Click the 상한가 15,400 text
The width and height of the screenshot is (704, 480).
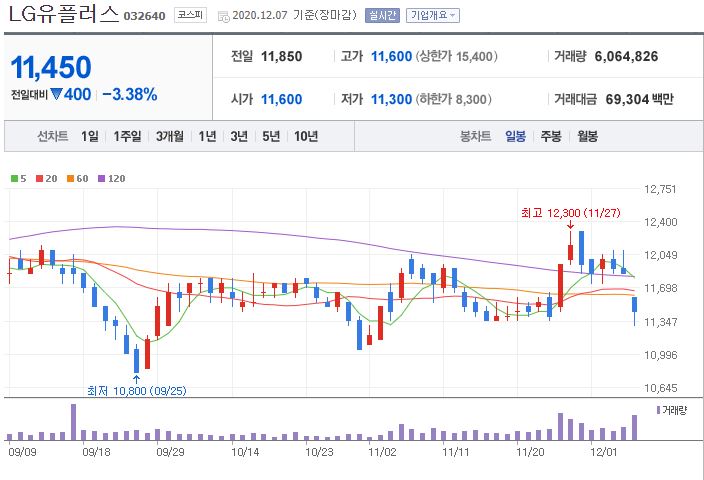pyautogui.click(x=457, y=57)
